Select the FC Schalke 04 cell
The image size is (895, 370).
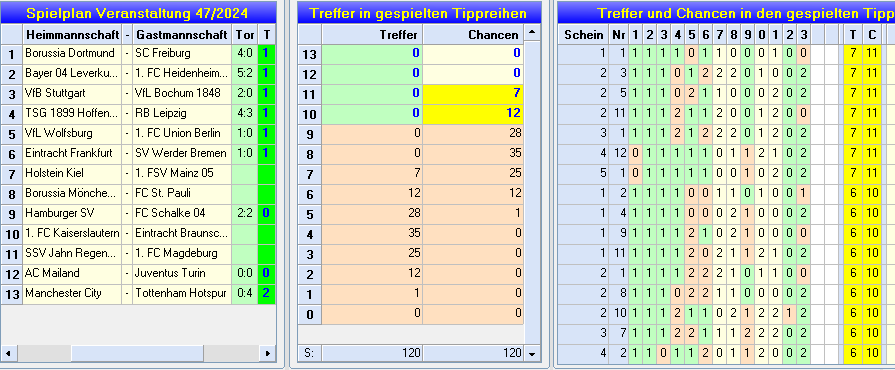(x=183, y=214)
